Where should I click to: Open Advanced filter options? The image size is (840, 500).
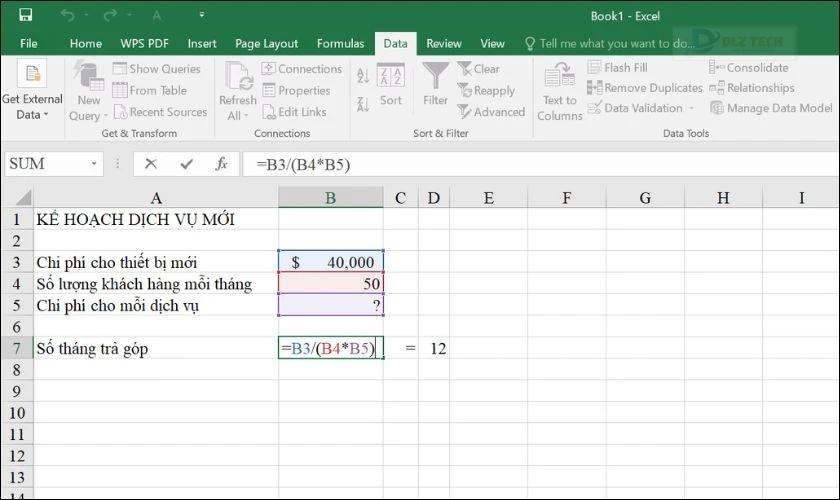[x=491, y=111]
